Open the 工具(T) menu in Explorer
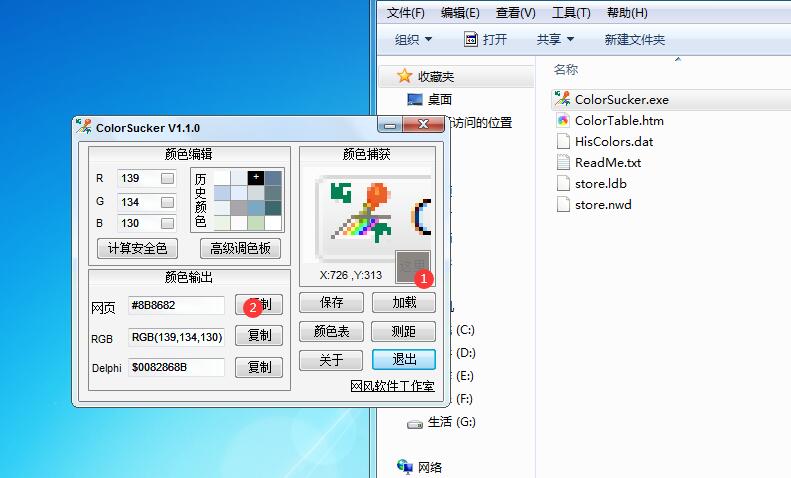The width and height of the screenshot is (791, 478). (x=571, y=13)
